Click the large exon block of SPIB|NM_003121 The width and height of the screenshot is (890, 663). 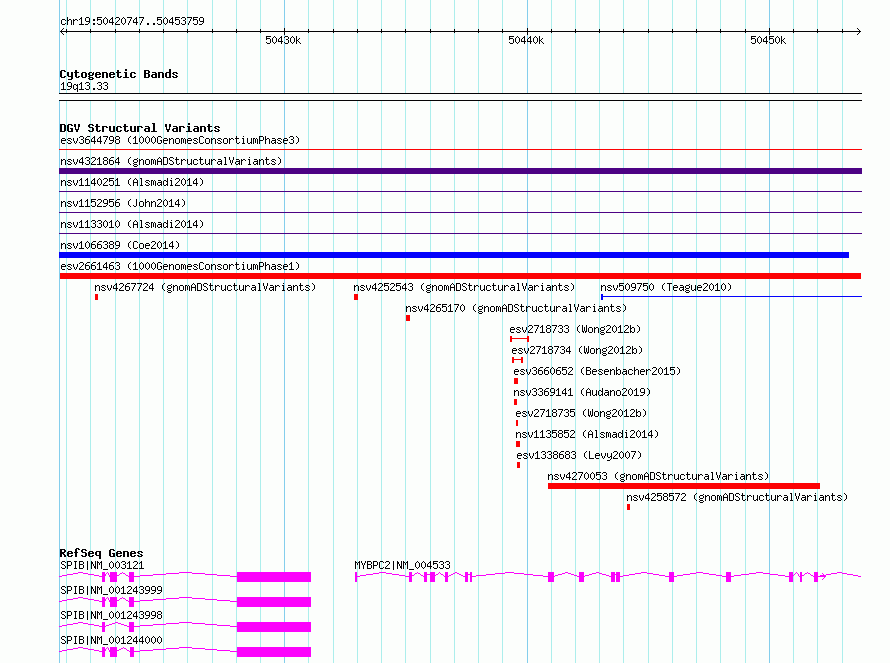tap(274, 577)
